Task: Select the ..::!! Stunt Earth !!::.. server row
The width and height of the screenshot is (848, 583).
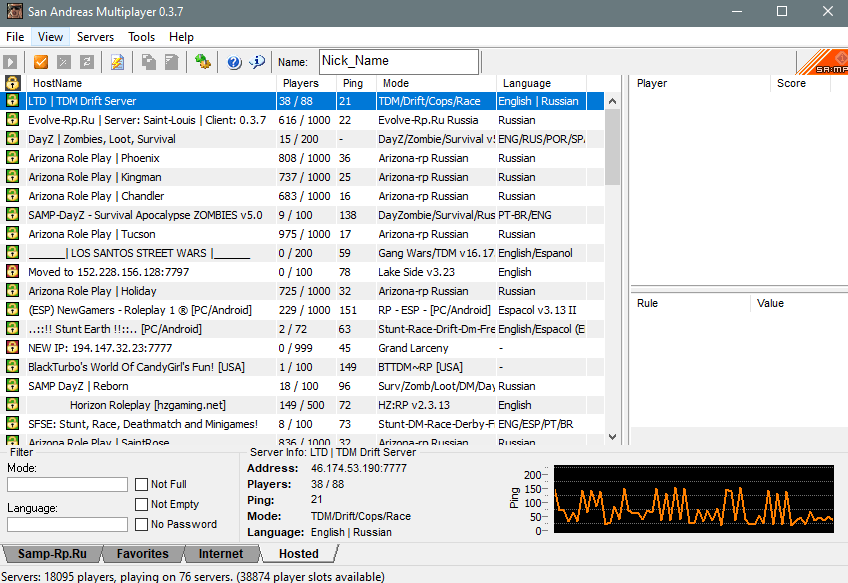Action: click(x=304, y=329)
